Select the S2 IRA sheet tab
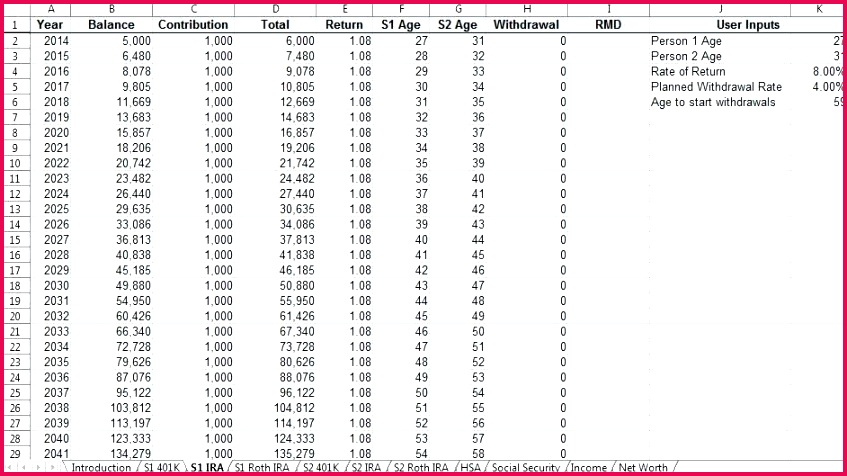The image size is (847, 476). click(367, 468)
